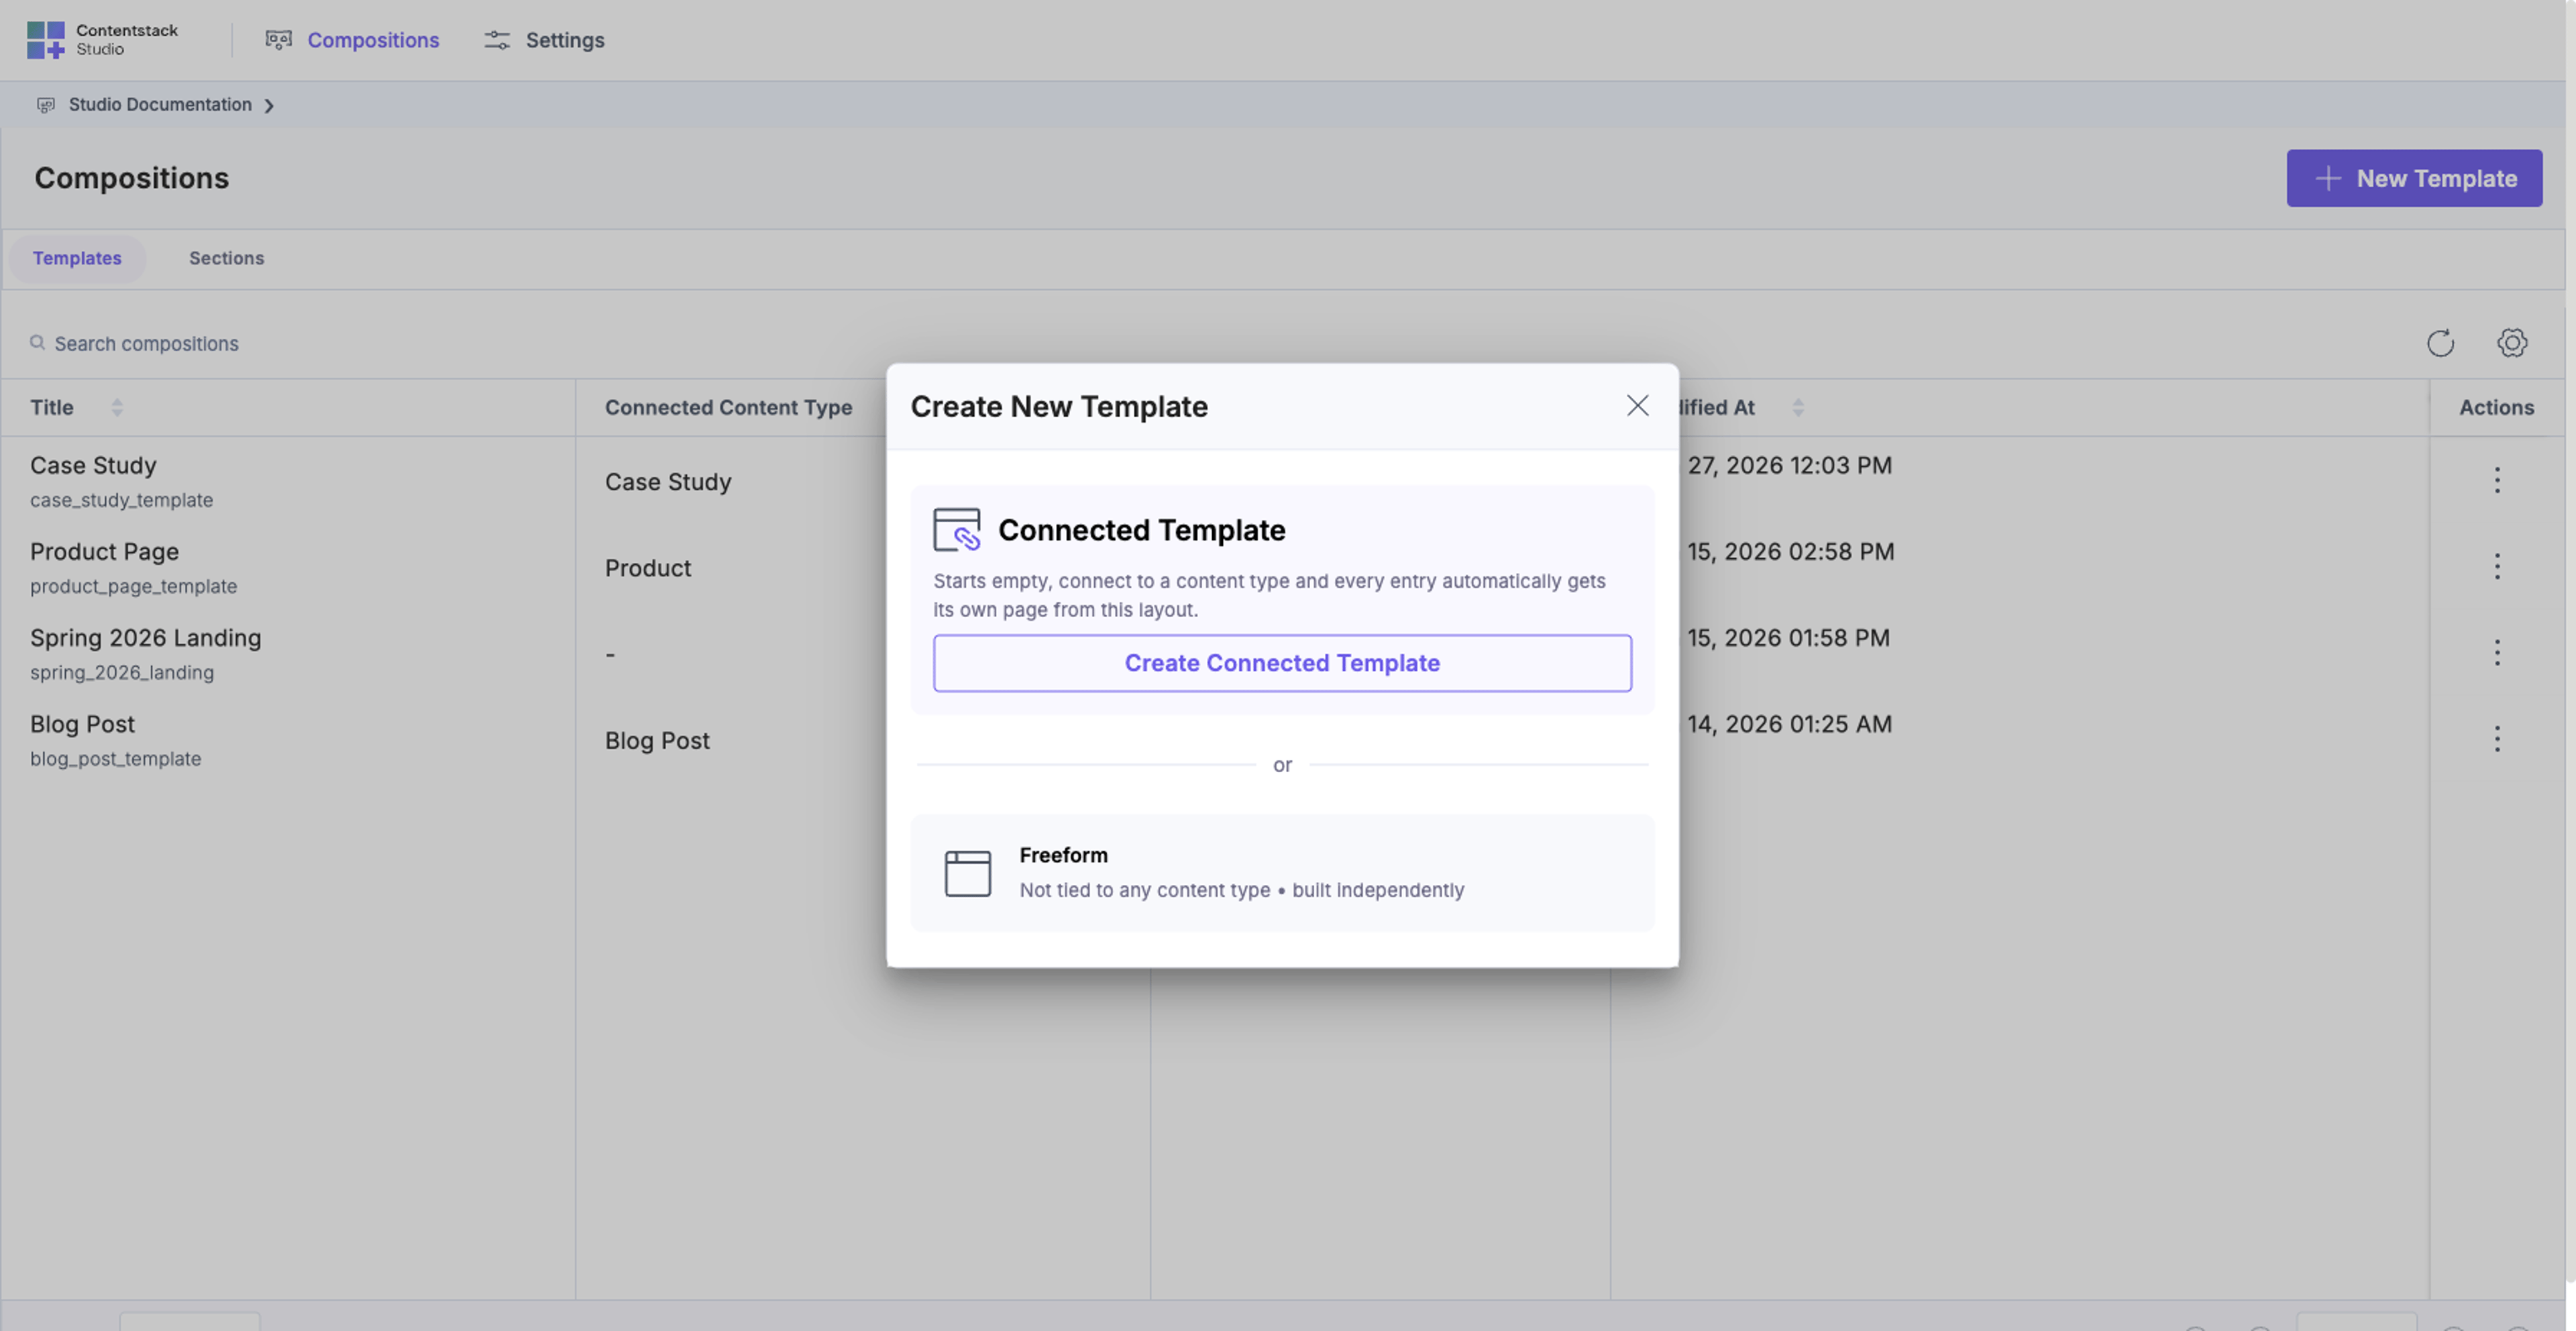Viewport: 2576px width, 1331px height.
Task: Click the New Template button
Action: point(2414,178)
